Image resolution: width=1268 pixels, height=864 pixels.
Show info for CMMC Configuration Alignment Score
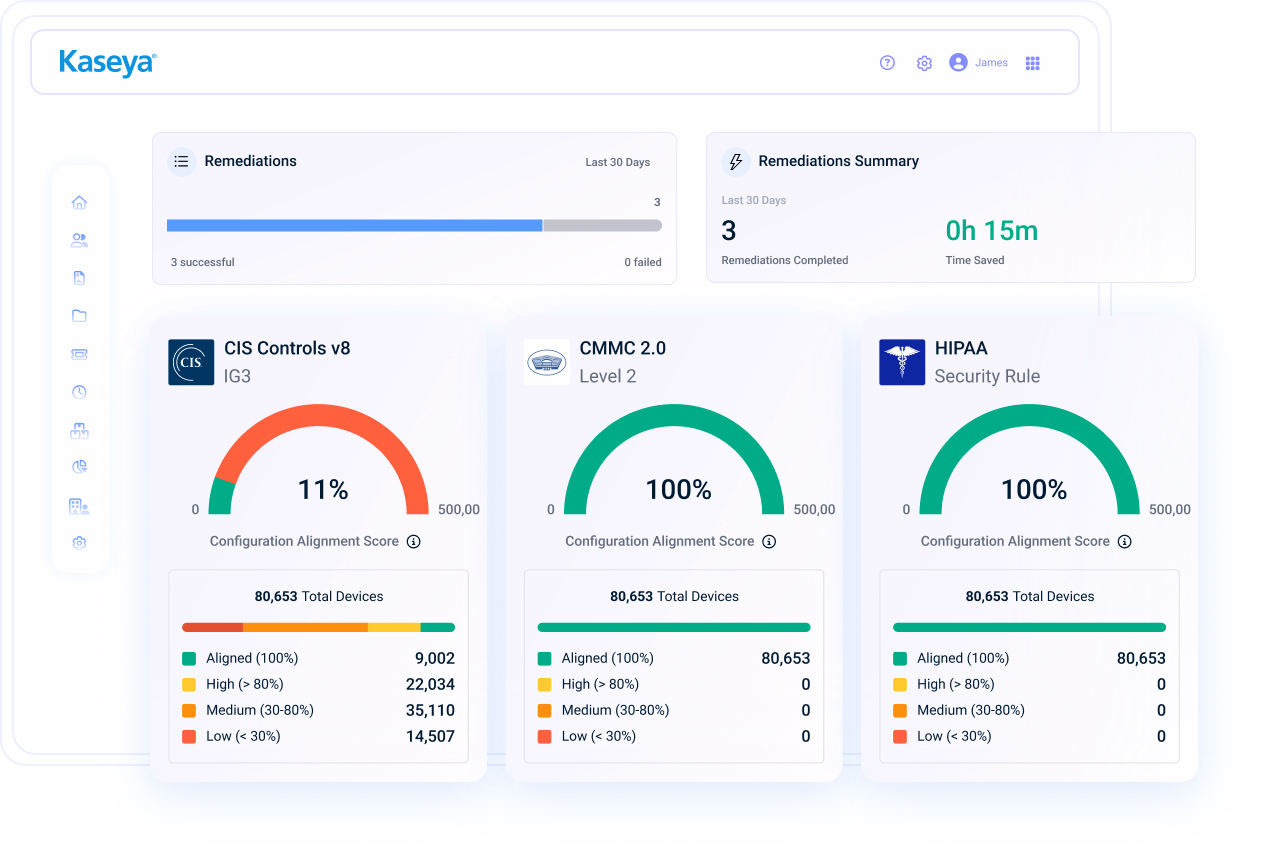[769, 542]
